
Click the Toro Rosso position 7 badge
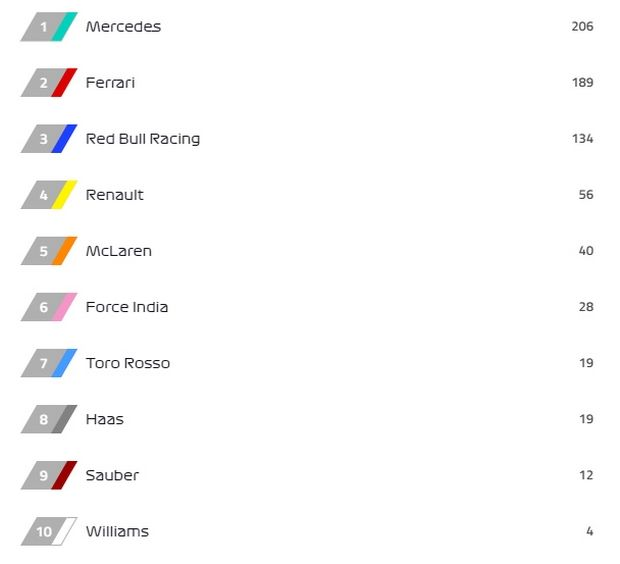point(49,363)
